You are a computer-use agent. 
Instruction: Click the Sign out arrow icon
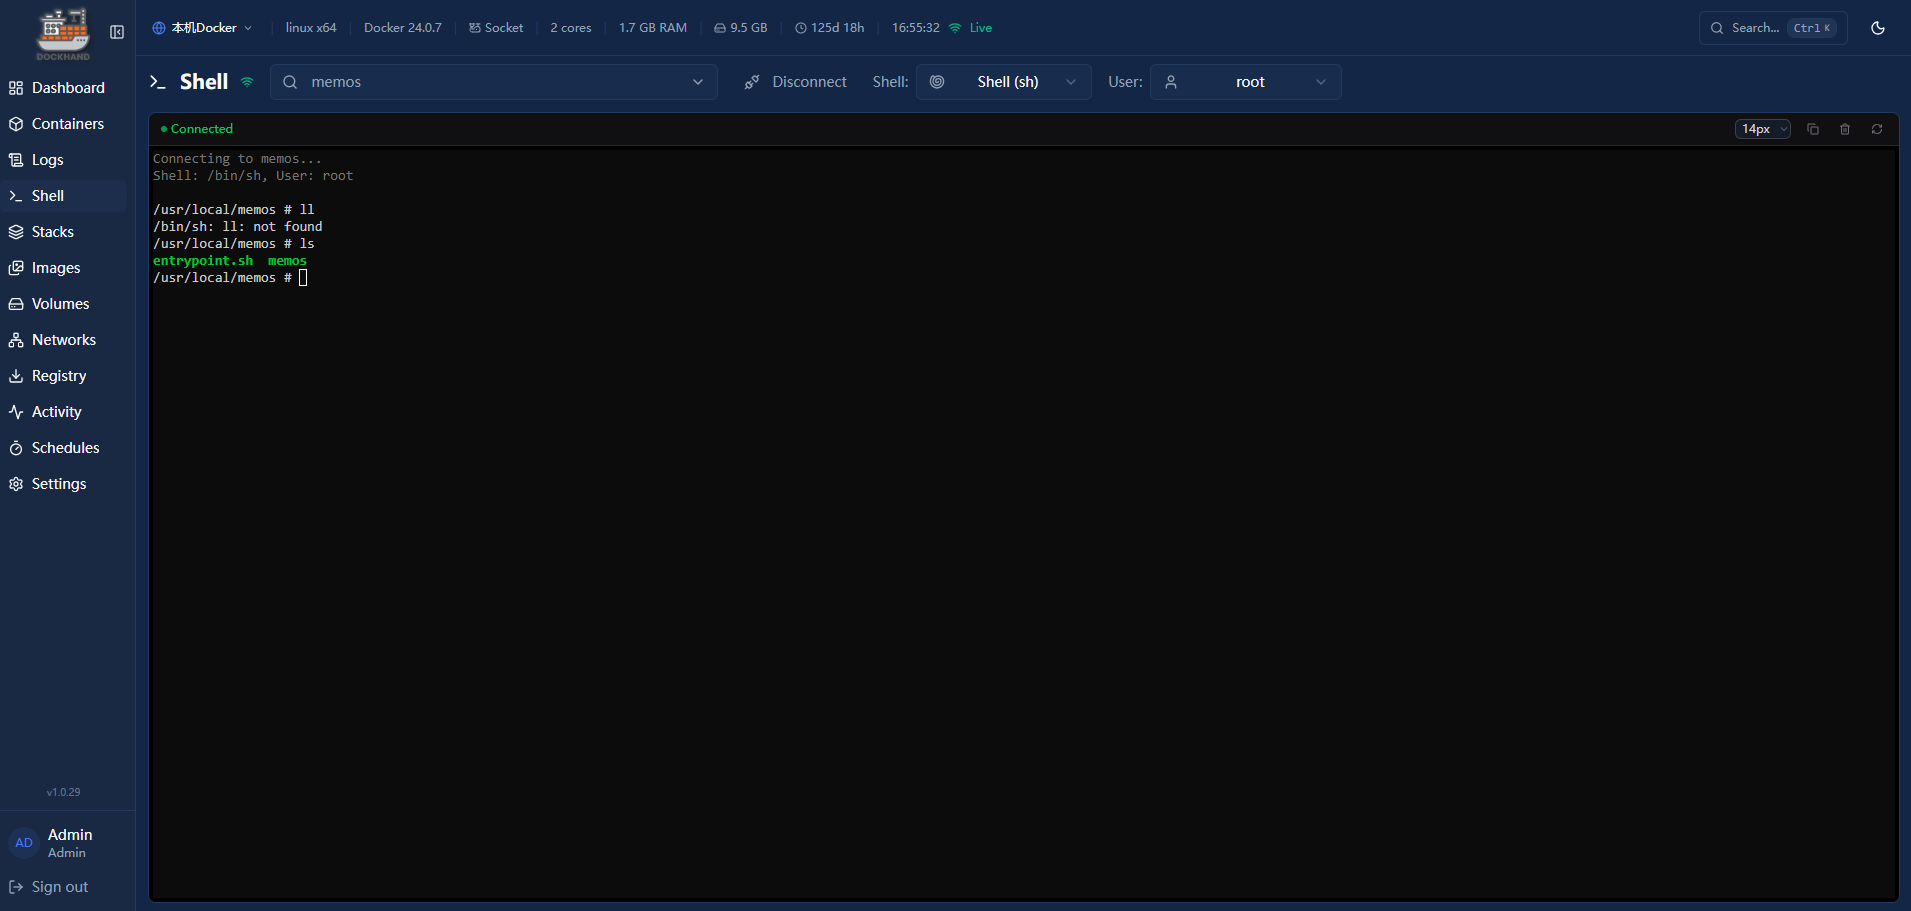(x=16, y=887)
